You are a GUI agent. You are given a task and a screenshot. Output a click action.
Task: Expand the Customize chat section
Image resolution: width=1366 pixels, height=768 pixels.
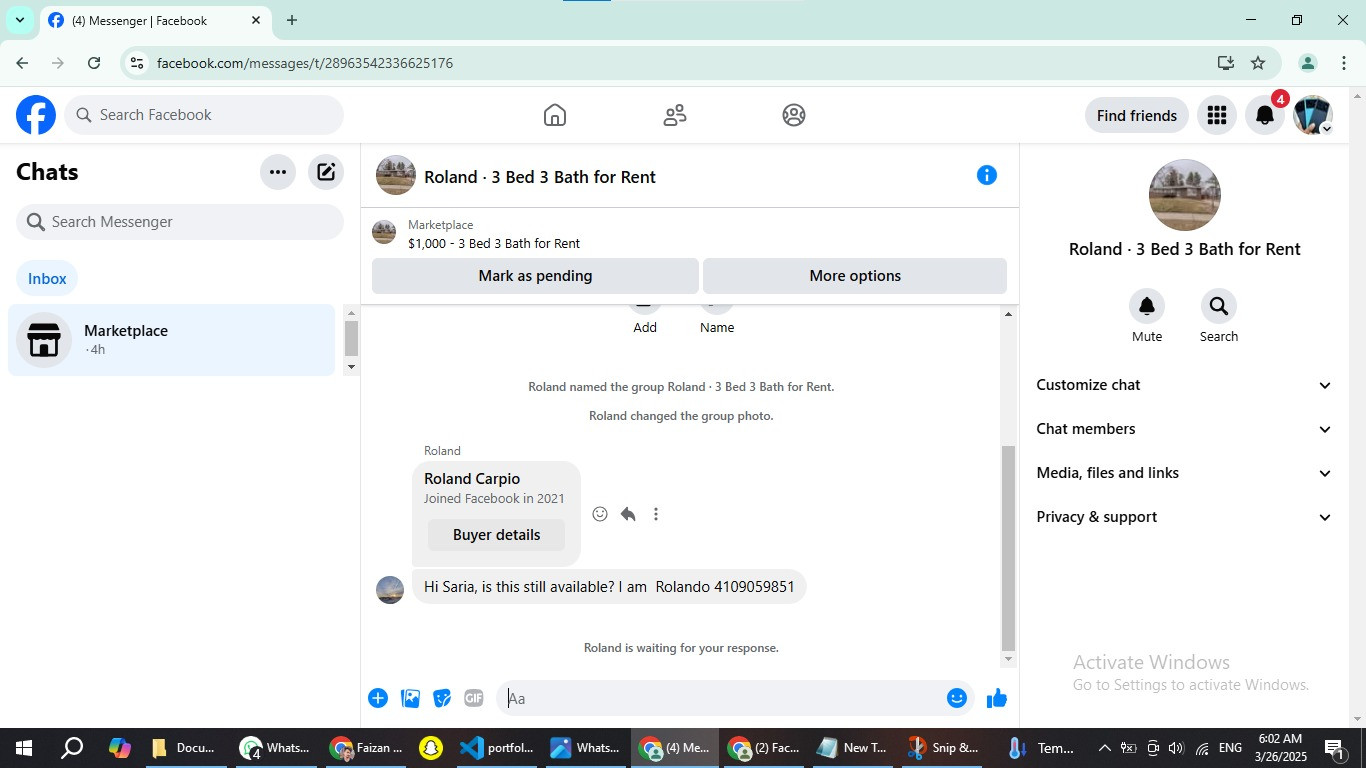tap(1185, 385)
